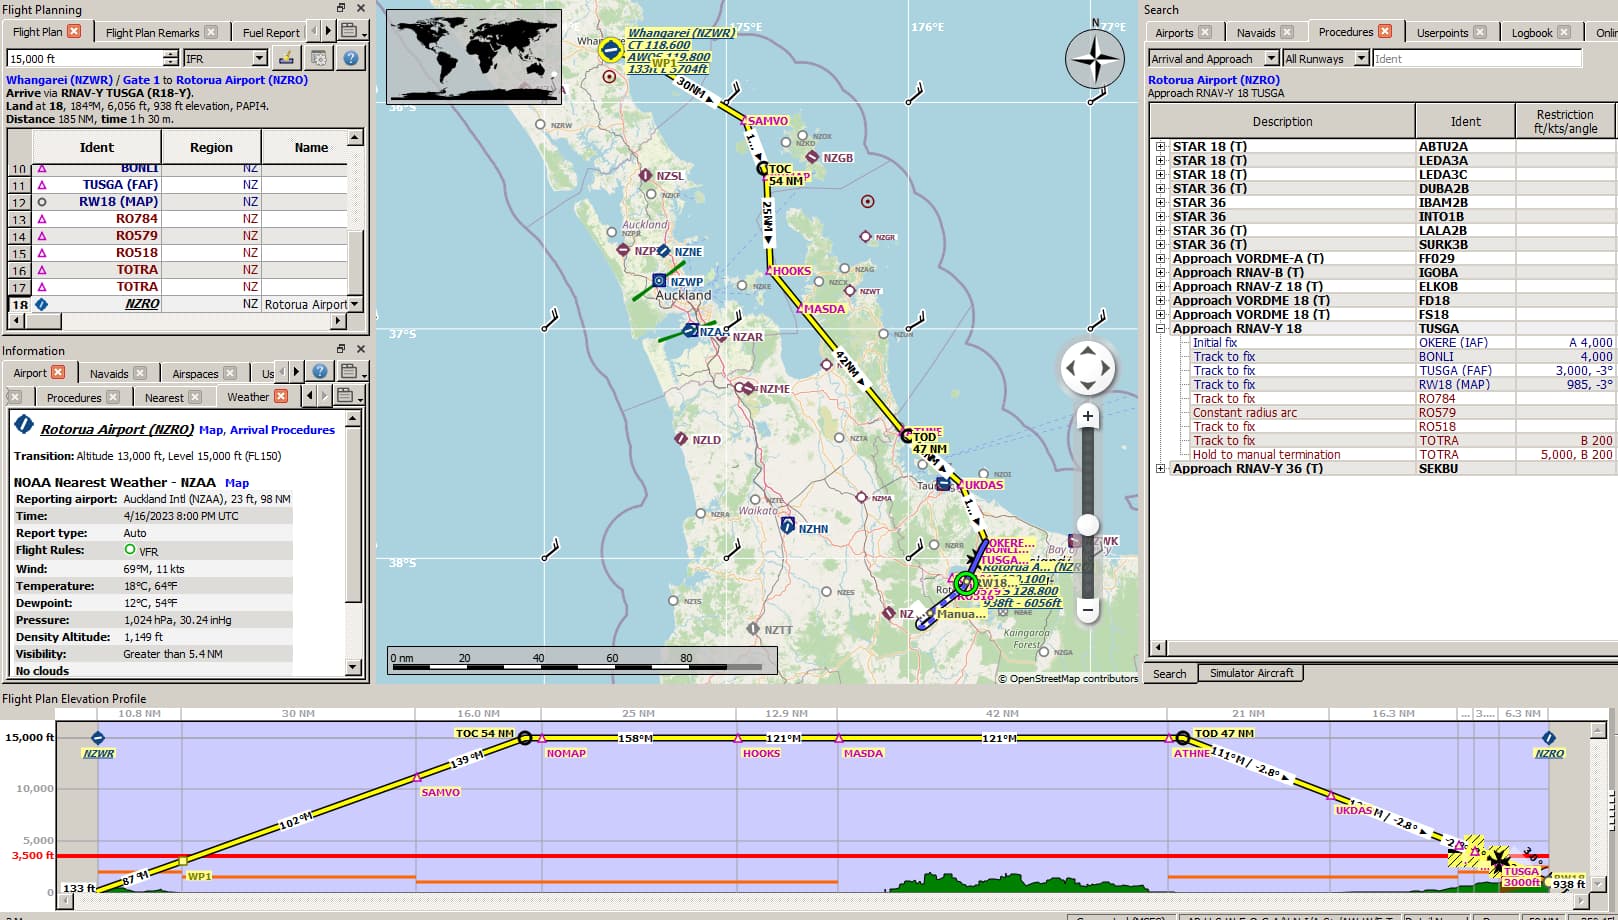The height and width of the screenshot is (920, 1618).
Task: Close the Weather tab in Information
Action: click(281, 397)
